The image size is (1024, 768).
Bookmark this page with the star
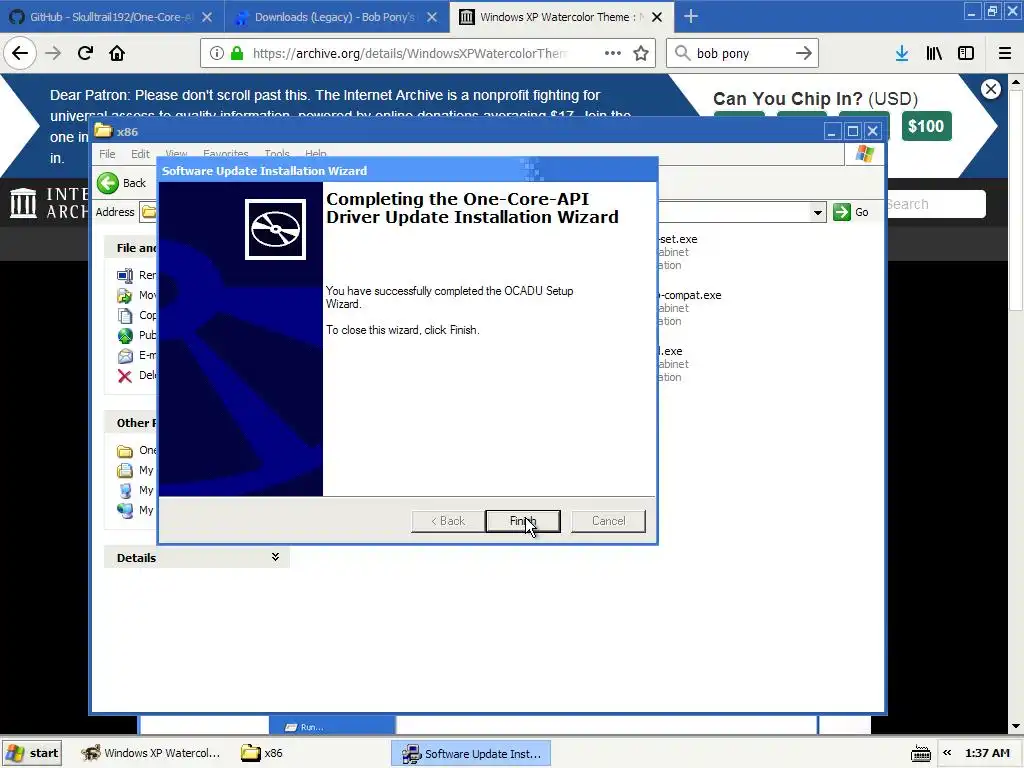[641, 53]
